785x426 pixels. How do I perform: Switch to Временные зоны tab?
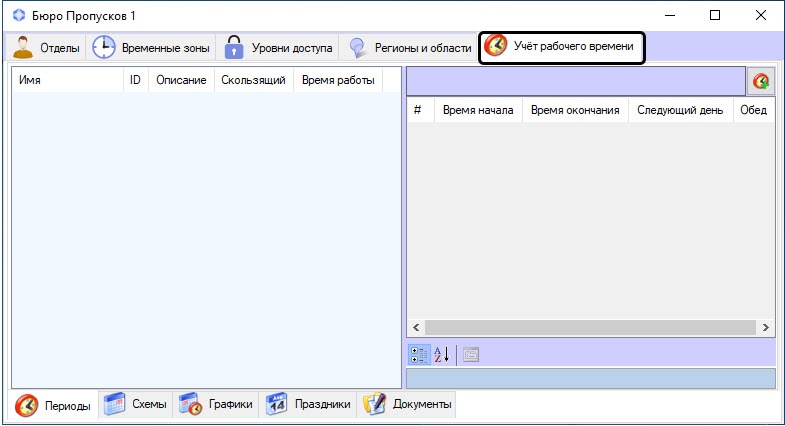click(151, 48)
